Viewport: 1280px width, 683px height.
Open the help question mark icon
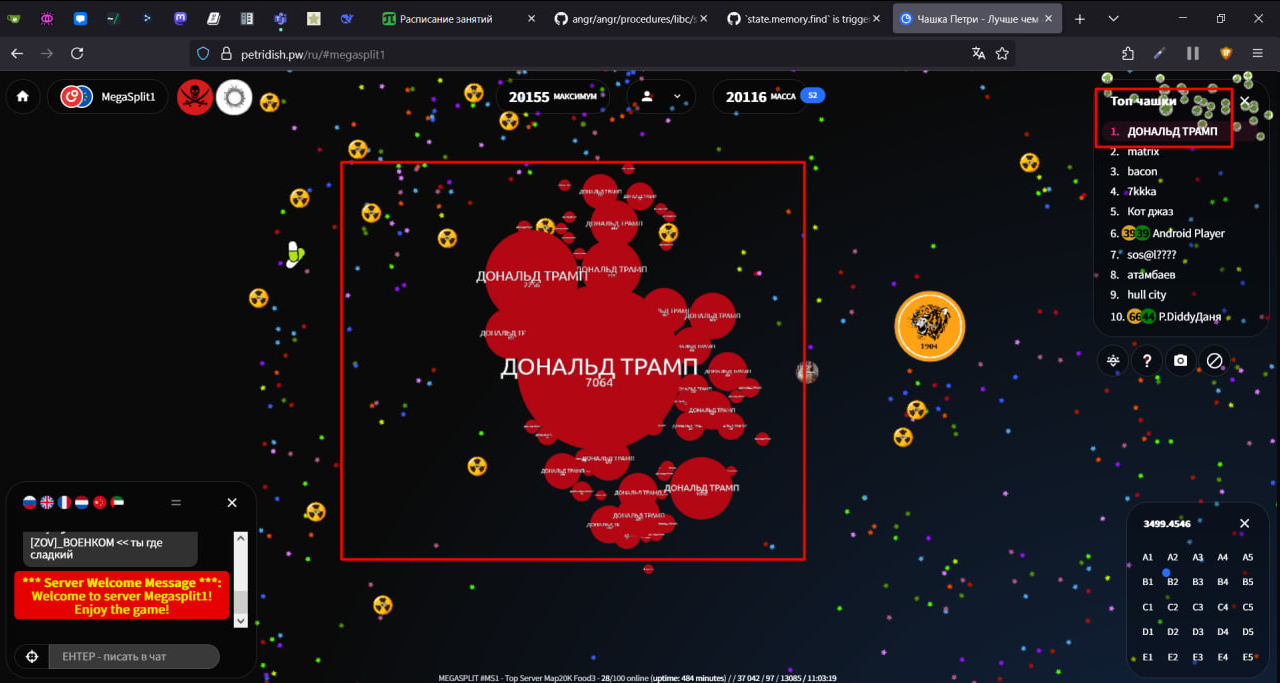coord(1147,361)
